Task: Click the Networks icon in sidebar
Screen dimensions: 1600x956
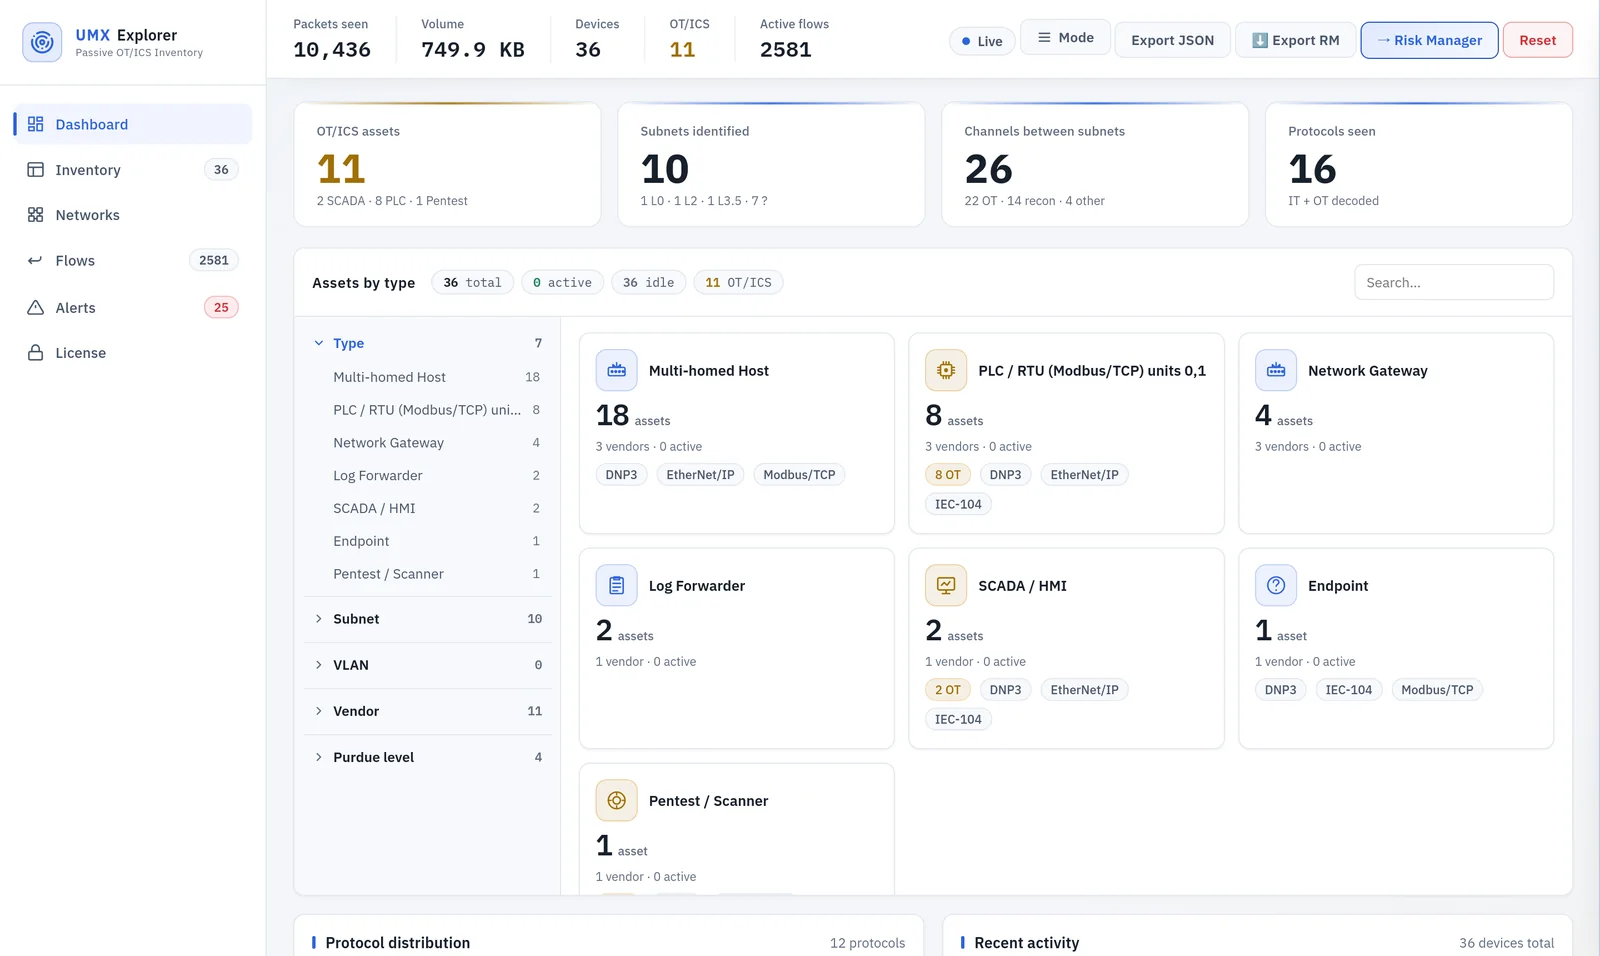Action: click(36, 215)
